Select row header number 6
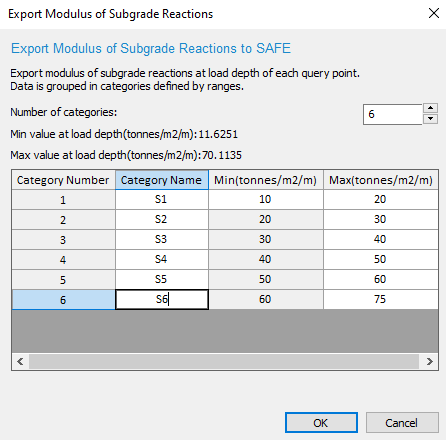 (x=63, y=299)
